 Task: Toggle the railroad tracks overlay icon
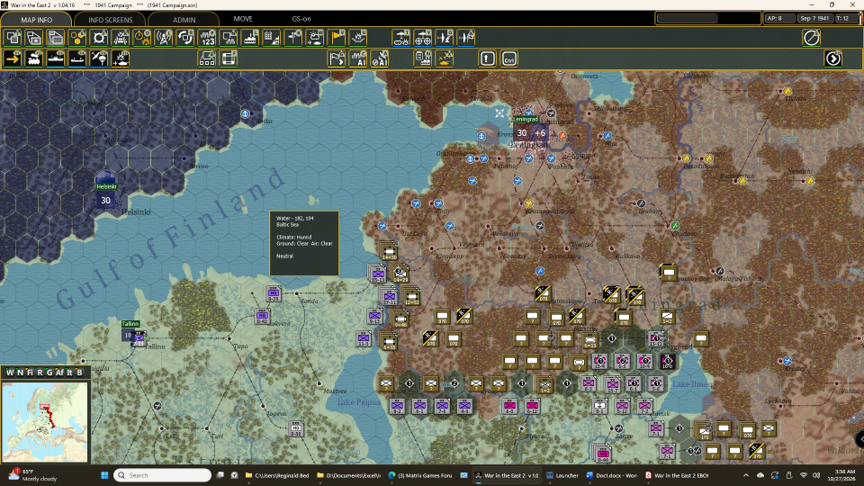pos(121,38)
